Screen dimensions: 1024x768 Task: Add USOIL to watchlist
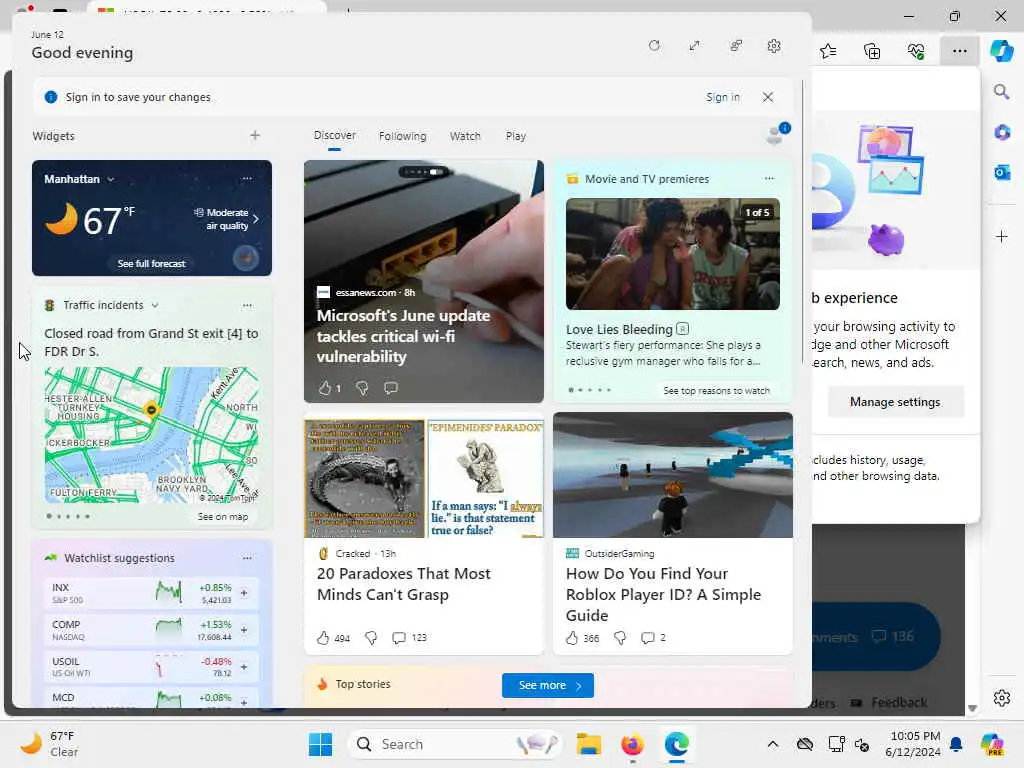tap(244, 667)
